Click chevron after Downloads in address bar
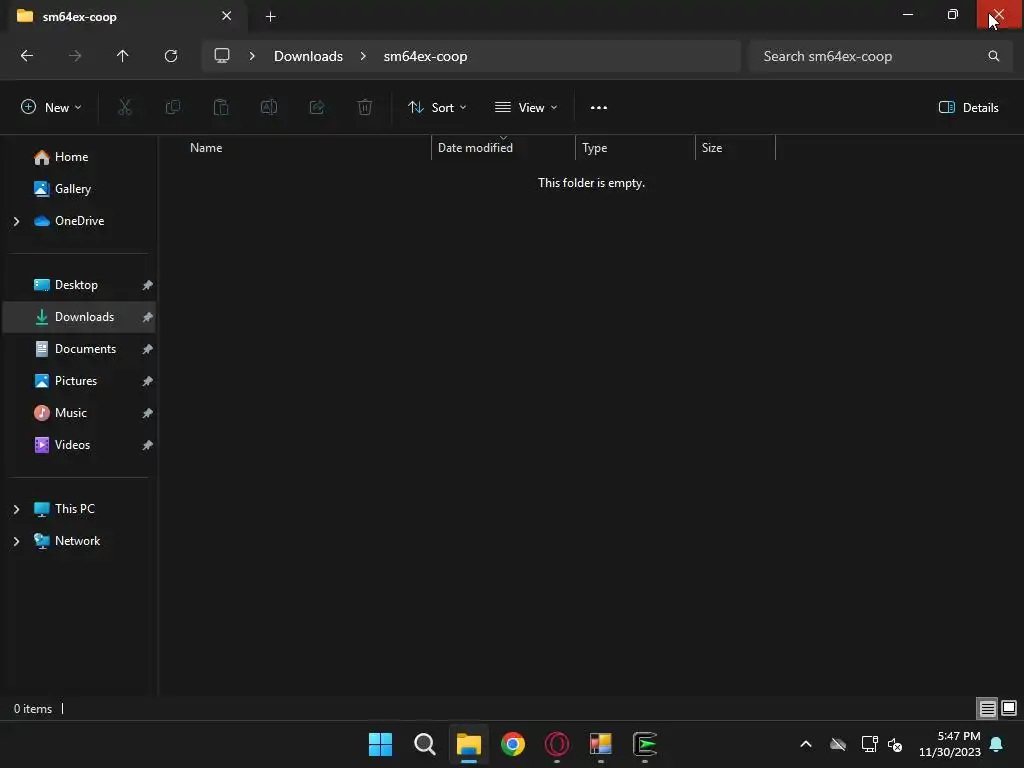The height and width of the screenshot is (768, 1024). click(363, 56)
